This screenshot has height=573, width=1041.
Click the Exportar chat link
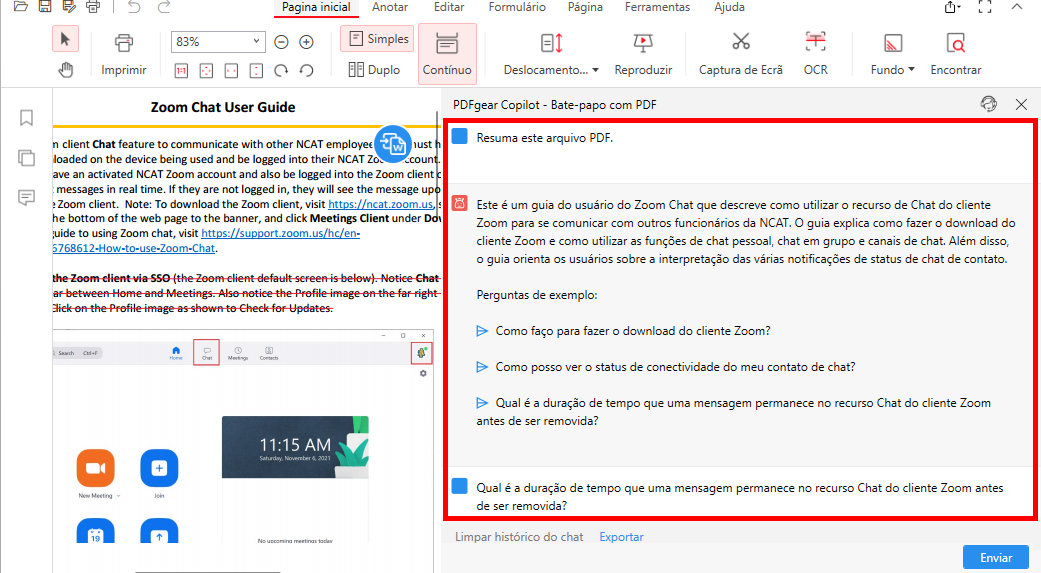(x=621, y=536)
